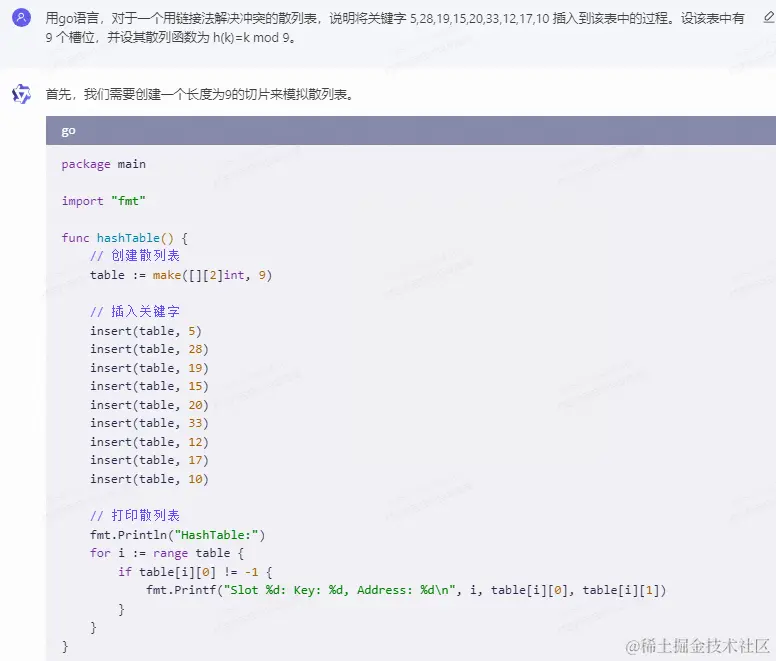Click the edit pencil icon beside the question
This screenshot has width=776, height=661.
[769, 18]
